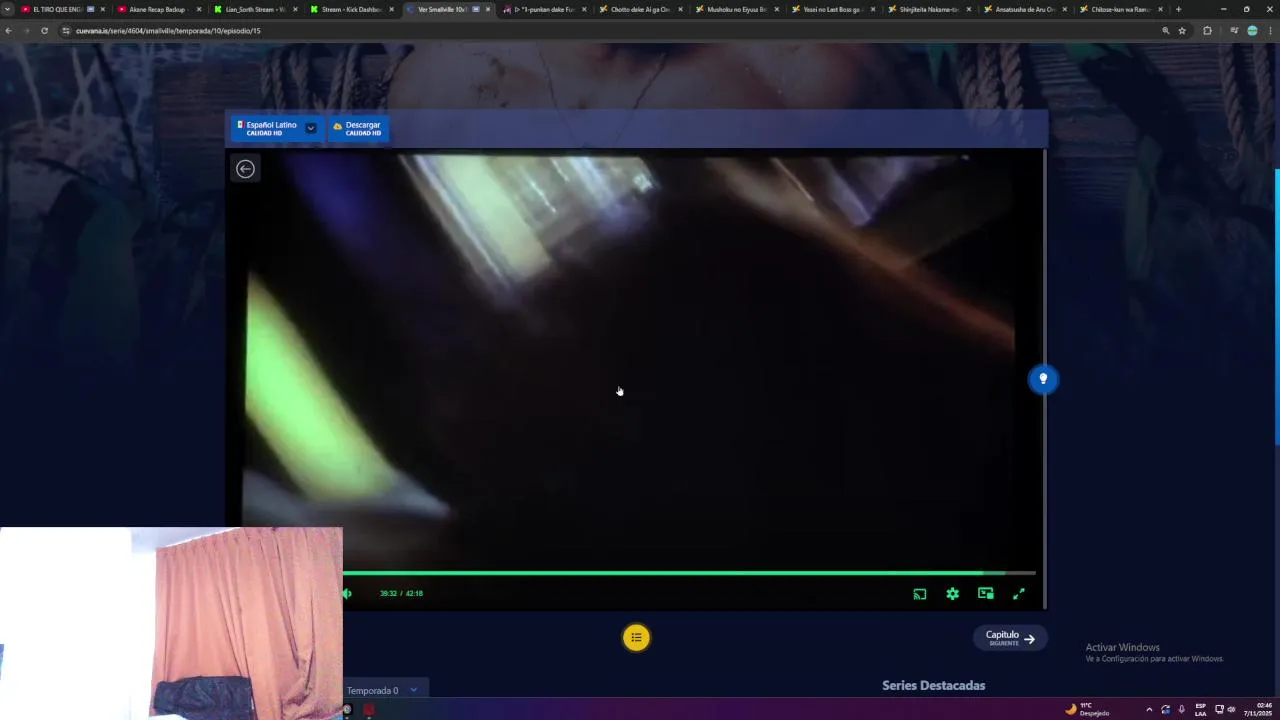The image size is (1280, 720).
Task: Open the zoom magnifier in address bar
Action: [x=1165, y=31]
